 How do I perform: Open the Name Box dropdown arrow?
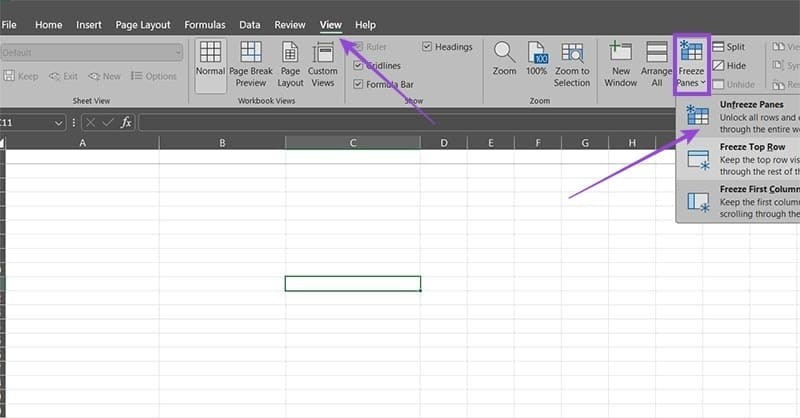59,122
